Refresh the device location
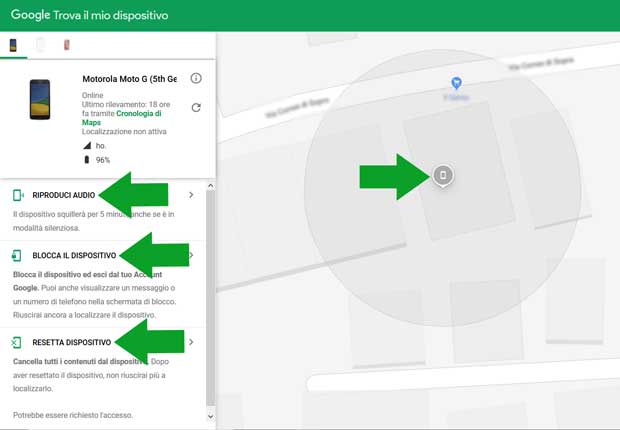 [196, 108]
